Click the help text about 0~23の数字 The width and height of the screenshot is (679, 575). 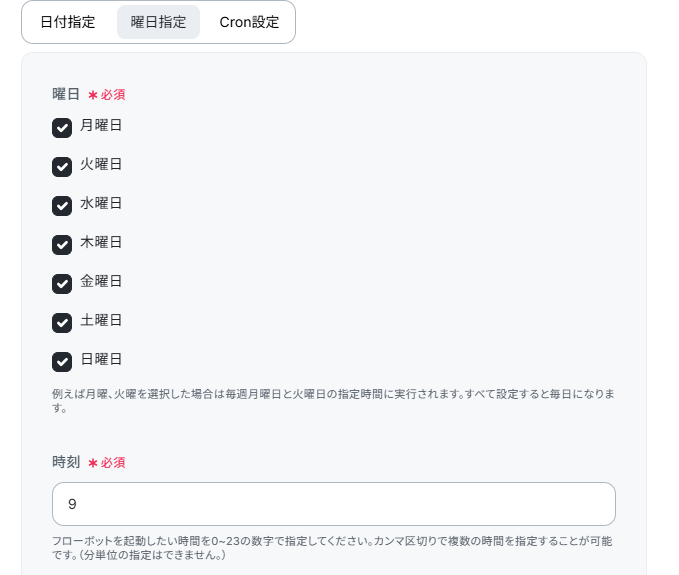pos(332,548)
